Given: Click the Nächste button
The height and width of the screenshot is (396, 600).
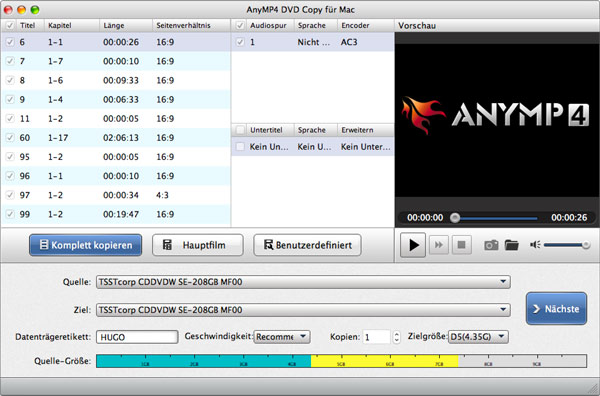Looking at the screenshot, I should click(x=556, y=309).
